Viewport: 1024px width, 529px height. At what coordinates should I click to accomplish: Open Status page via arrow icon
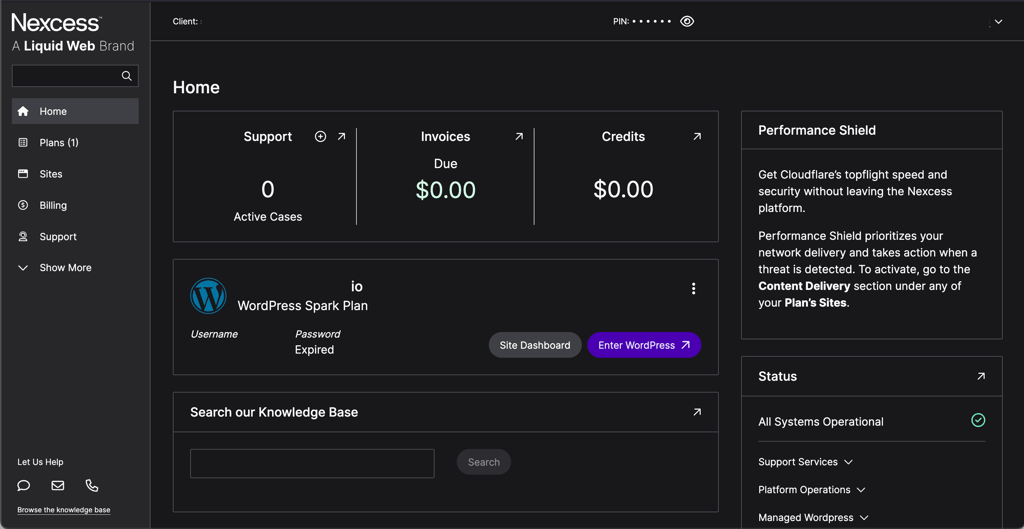[x=980, y=376]
